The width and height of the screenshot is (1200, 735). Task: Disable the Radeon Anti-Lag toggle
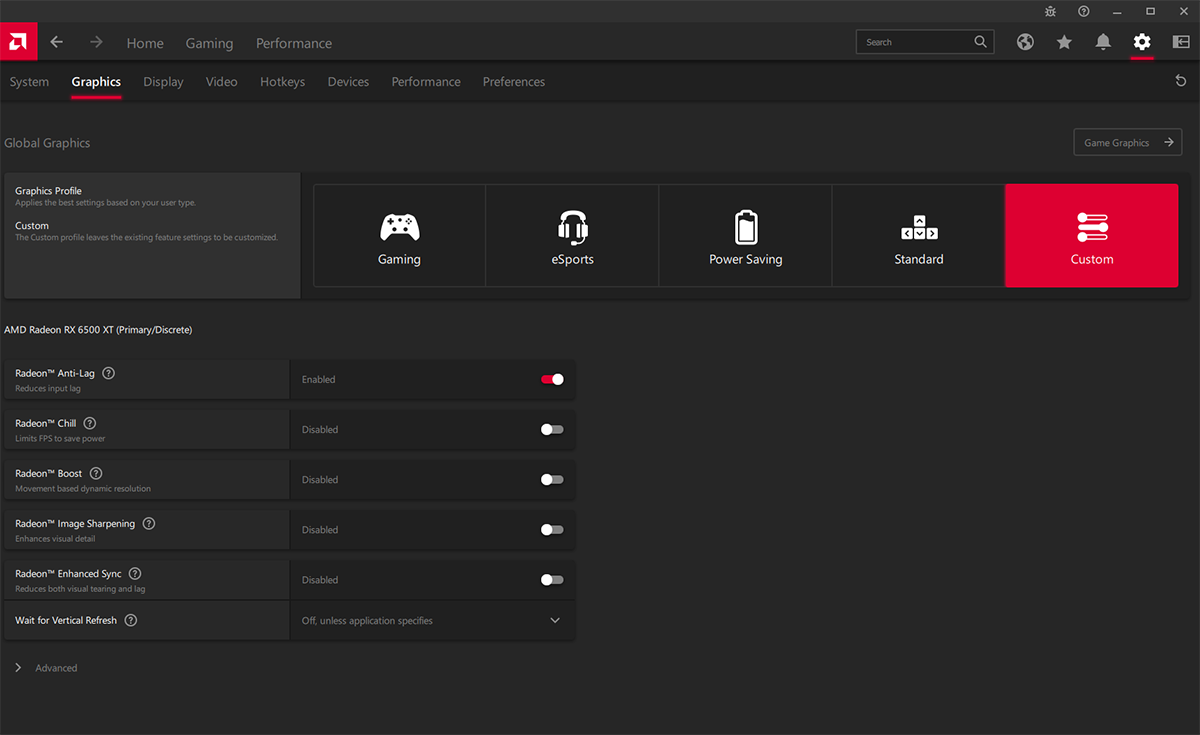(552, 379)
